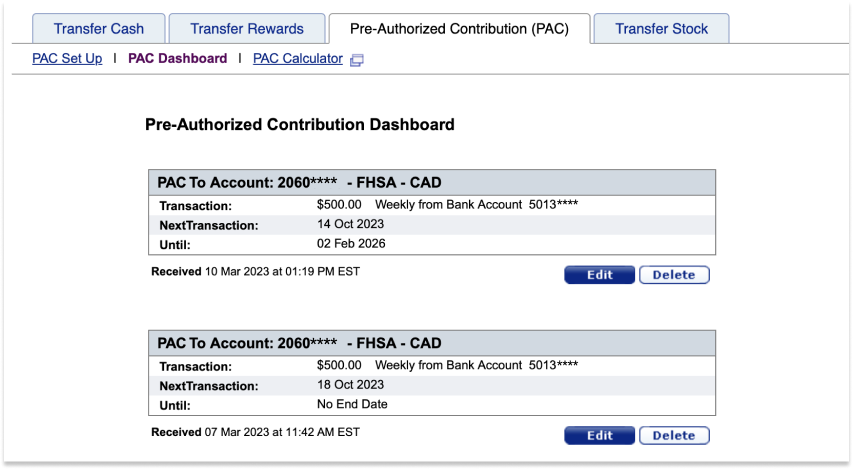Edit the PAC ending 02 Feb 2026

[599, 275]
